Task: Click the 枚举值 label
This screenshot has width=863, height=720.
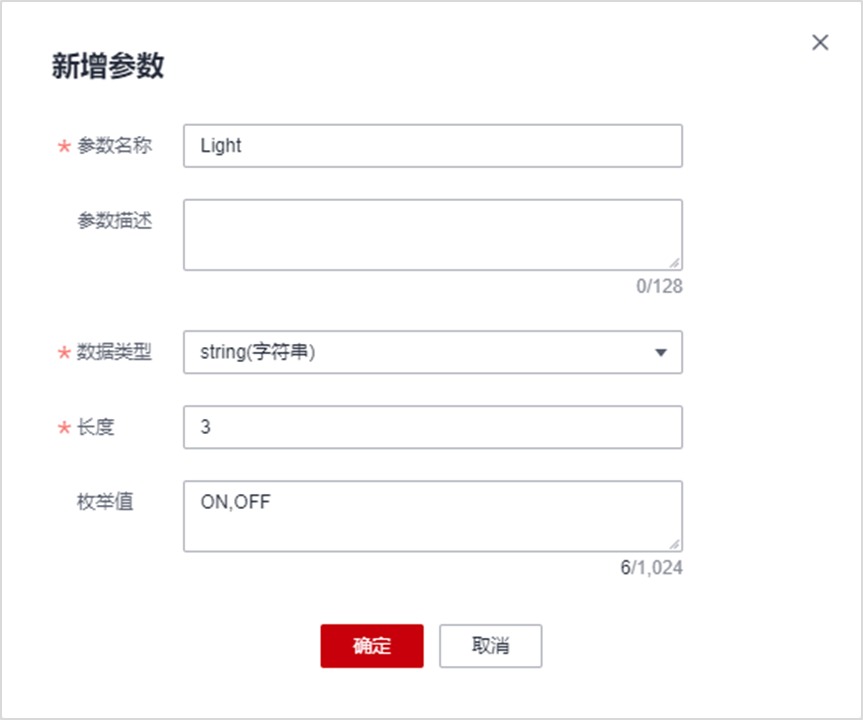Action: point(105,502)
